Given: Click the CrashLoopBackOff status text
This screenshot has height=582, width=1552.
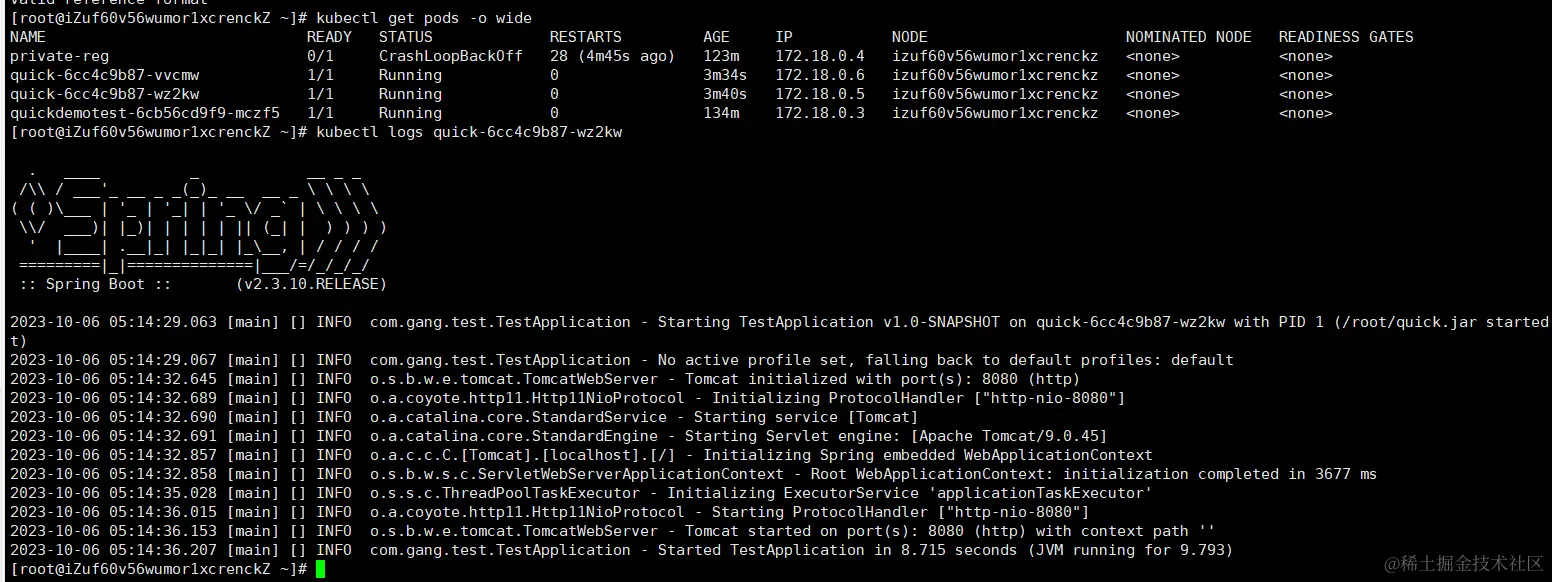Looking at the screenshot, I should 451,56.
